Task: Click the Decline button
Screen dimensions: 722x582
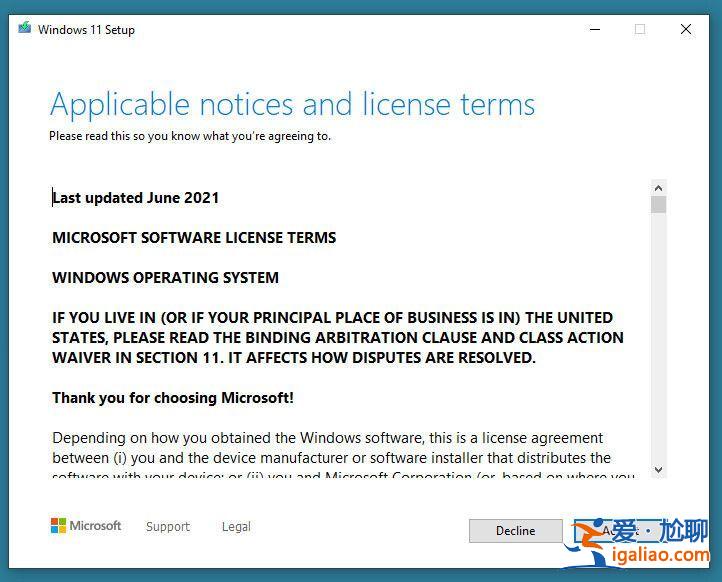Action: 515,531
